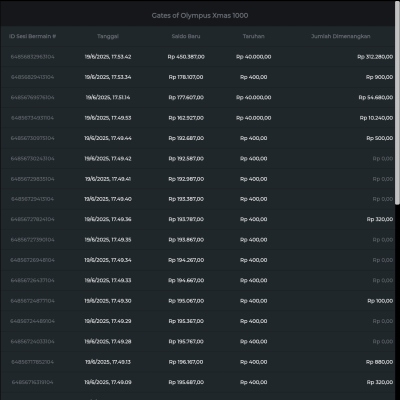Click winnings 'Rp 54.680,00'
The height and width of the screenshot is (400, 400).
pos(376,98)
